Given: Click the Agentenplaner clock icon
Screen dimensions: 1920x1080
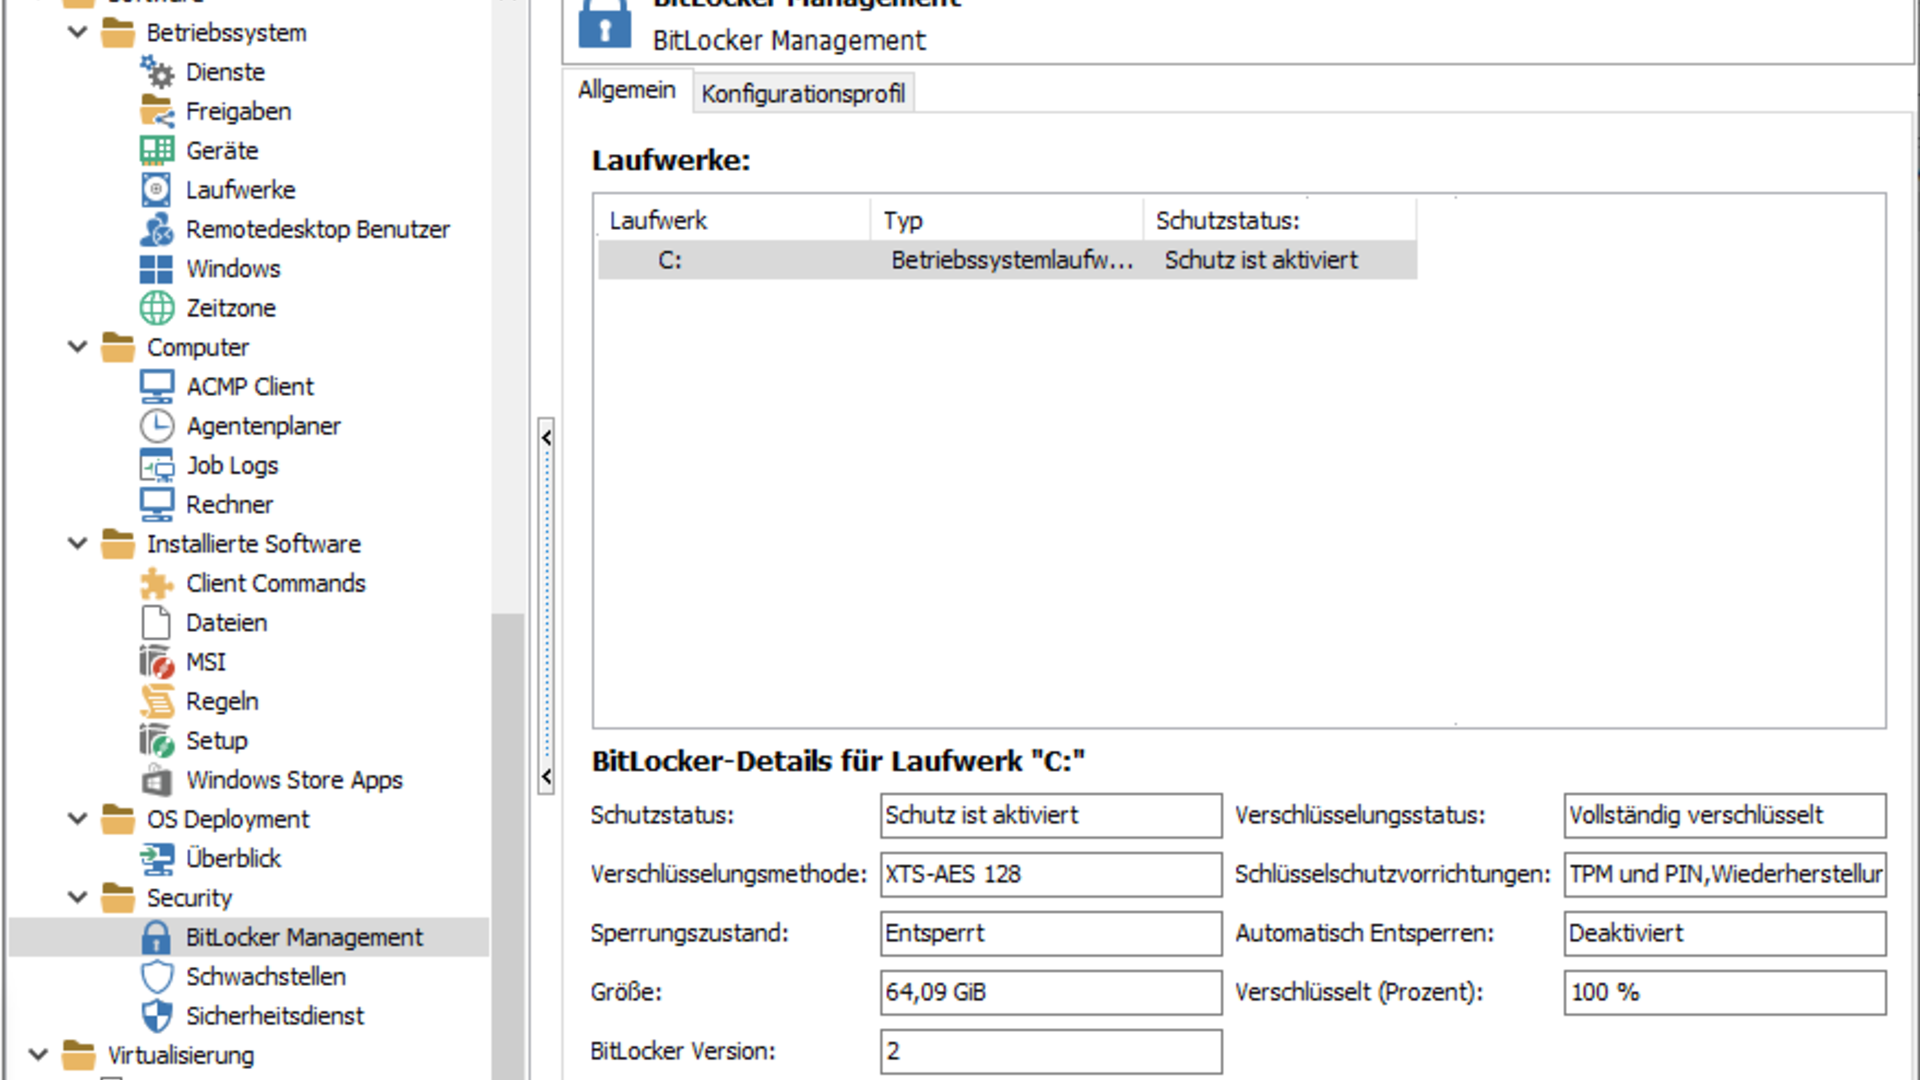Looking at the screenshot, I should click(x=157, y=426).
